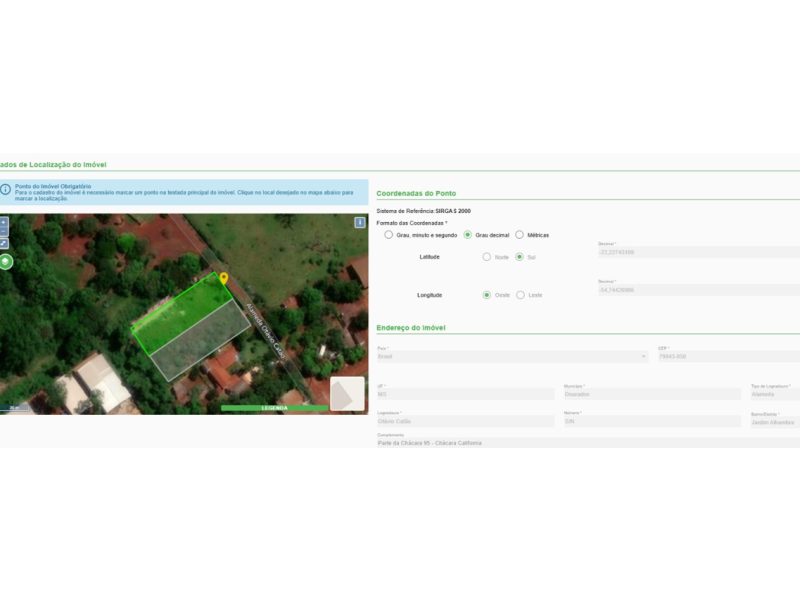Click the info icon in blue notice

click(x=6, y=189)
